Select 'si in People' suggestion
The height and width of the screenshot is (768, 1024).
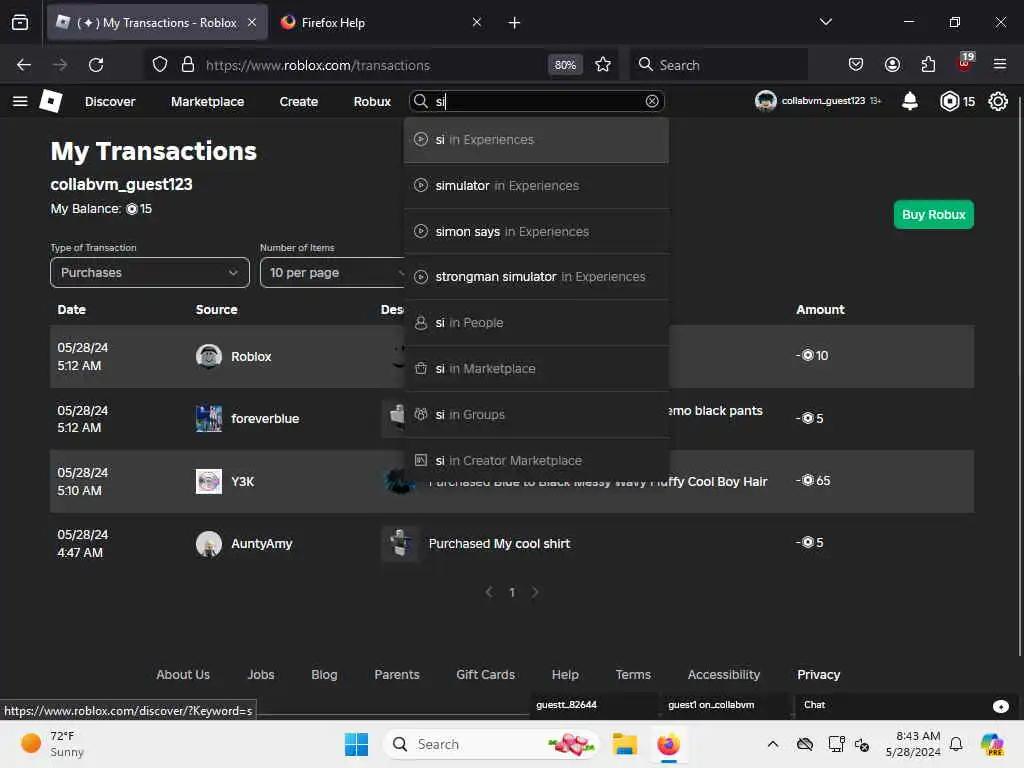(536, 323)
